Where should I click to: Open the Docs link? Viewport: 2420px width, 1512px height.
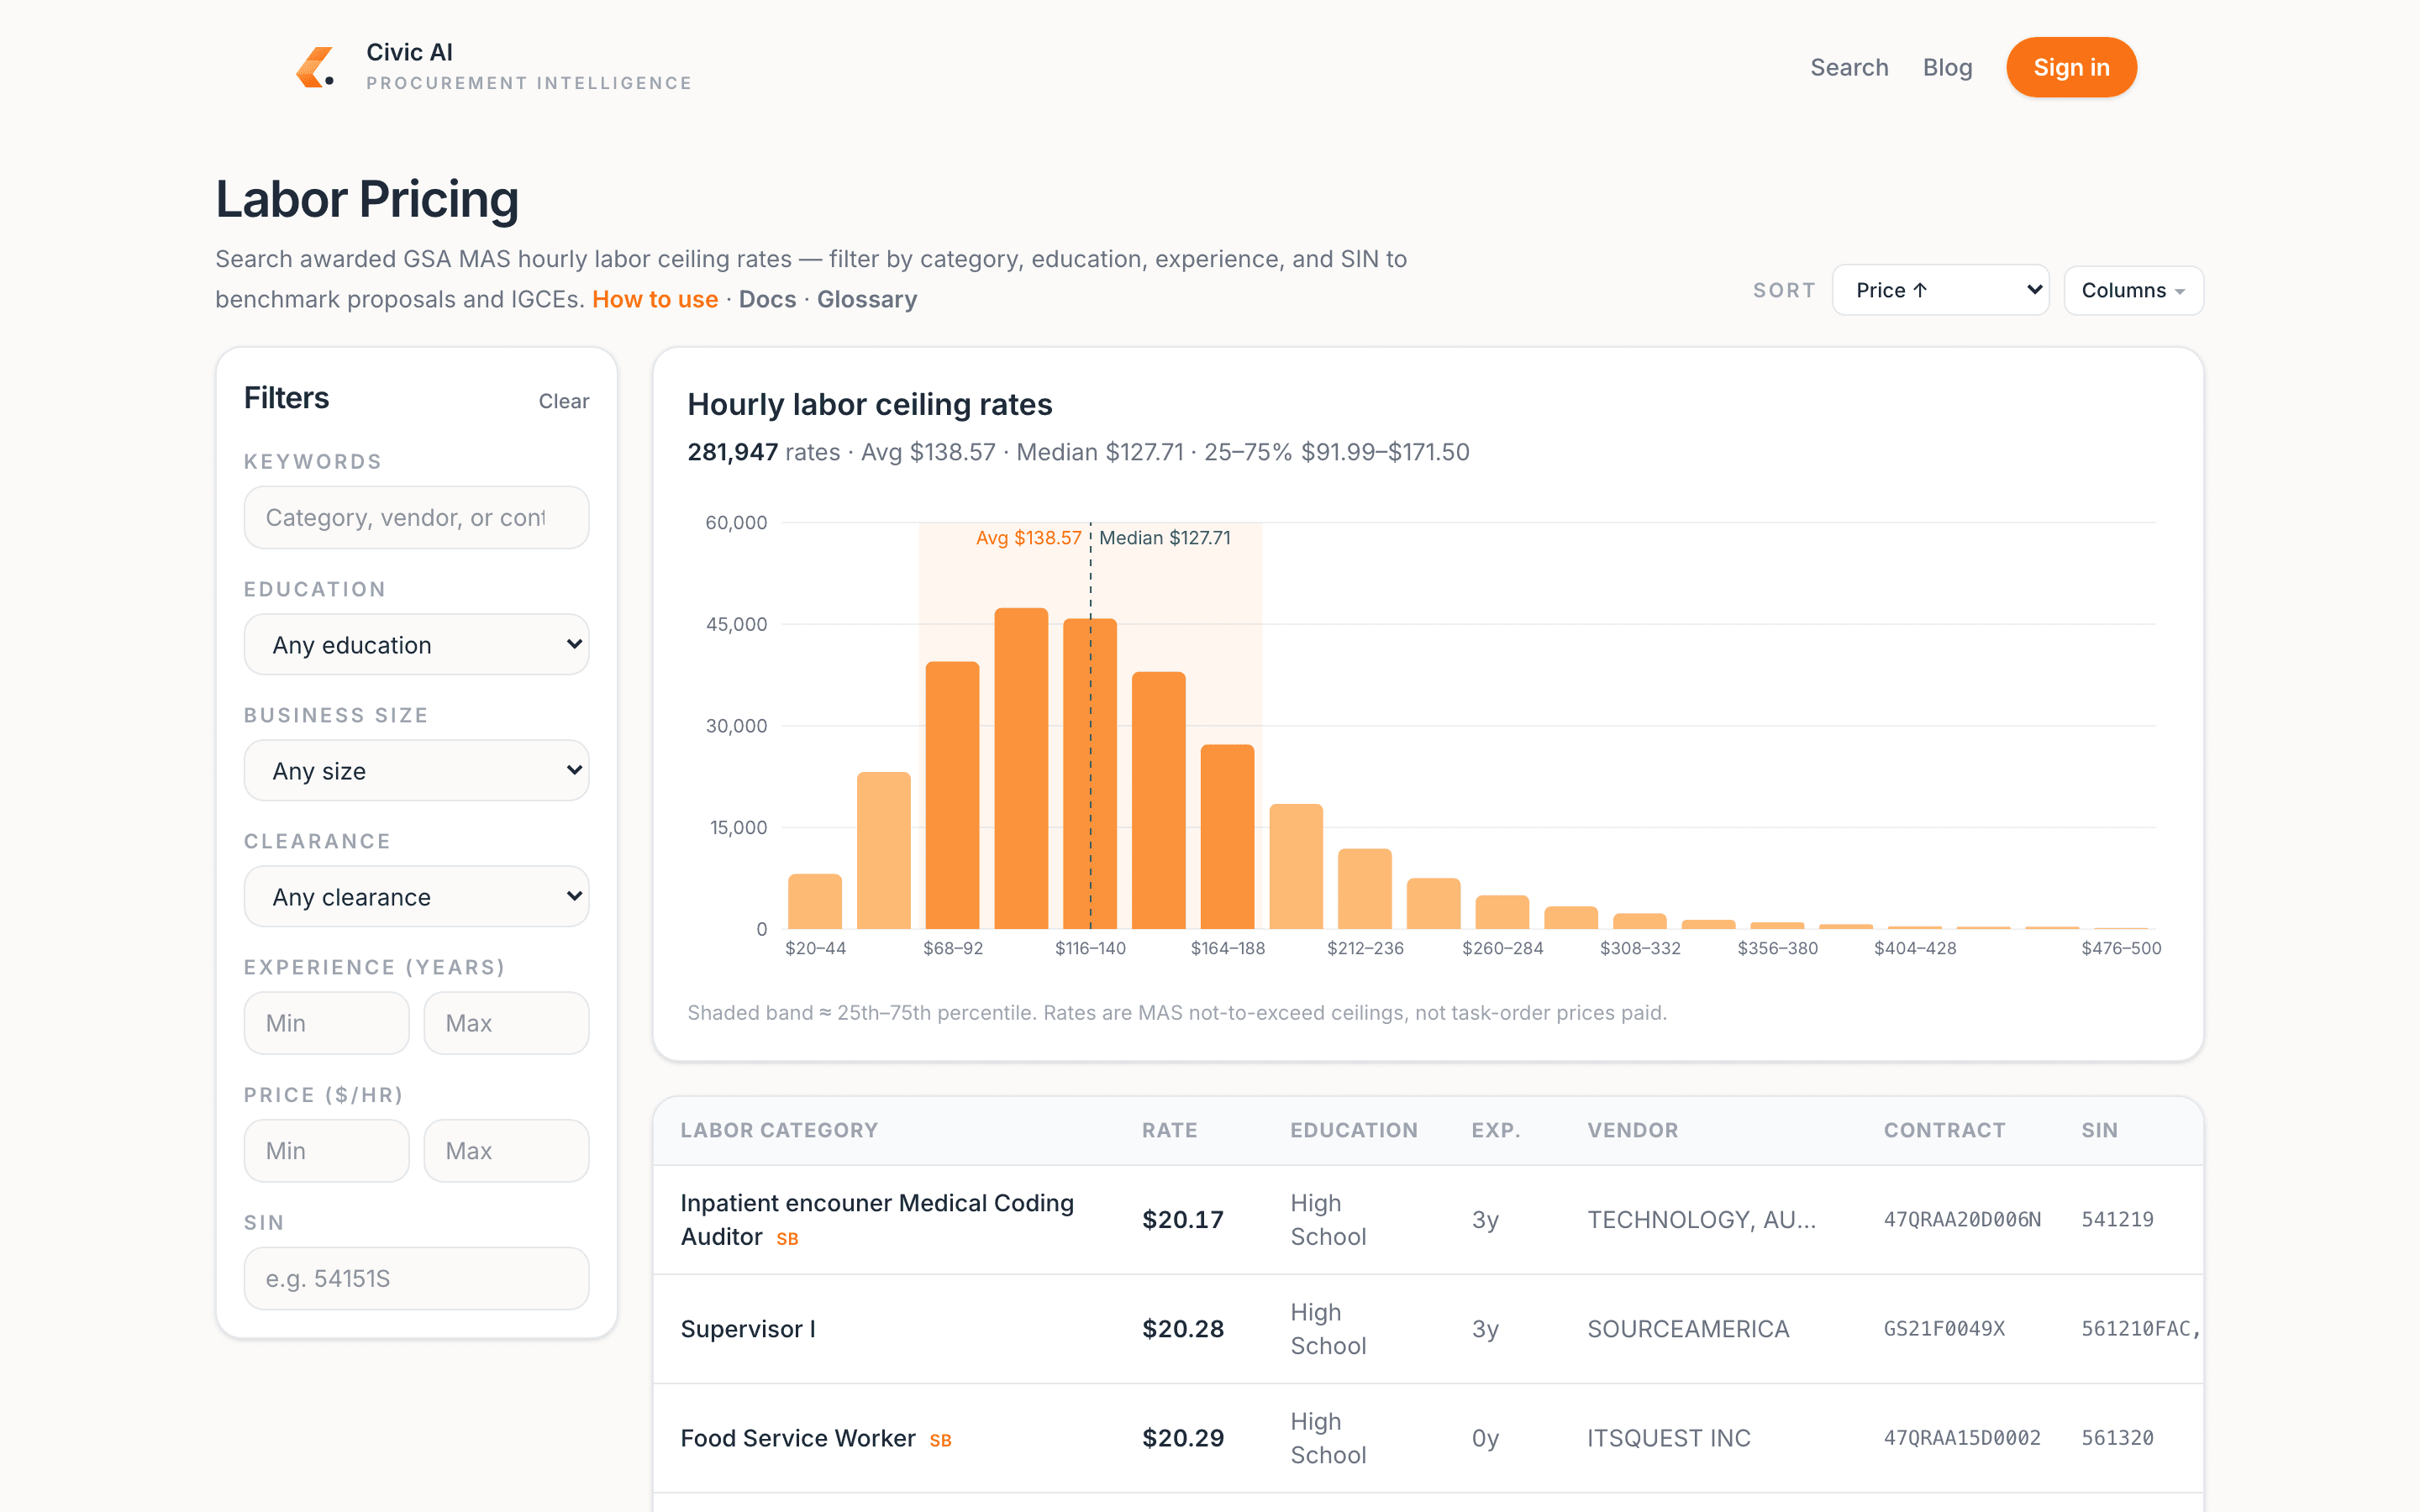pyautogui.click(x=767, y=299)
